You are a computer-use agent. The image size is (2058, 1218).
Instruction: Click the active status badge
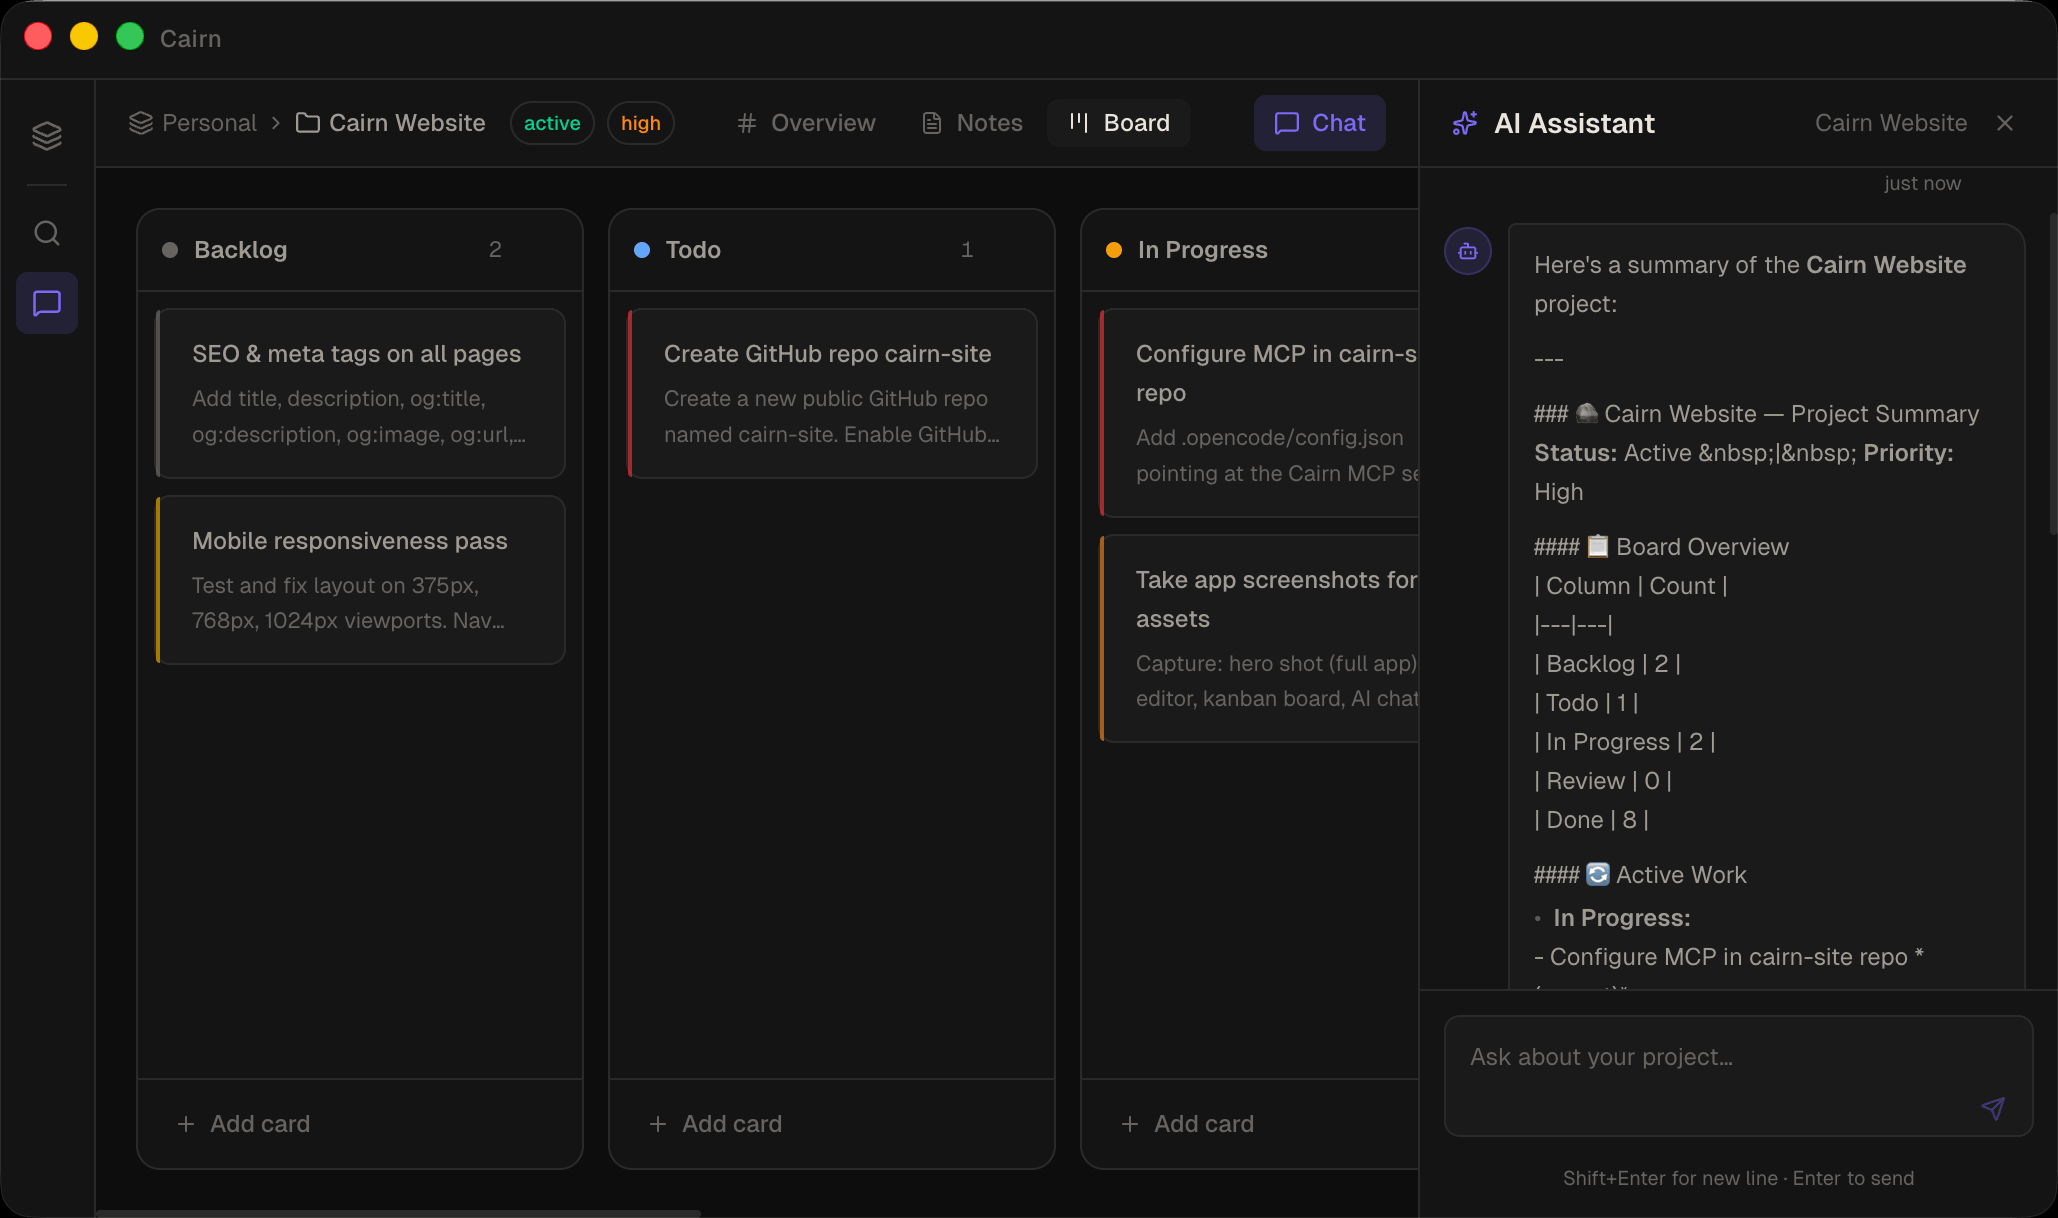click(x=552, y=123)
